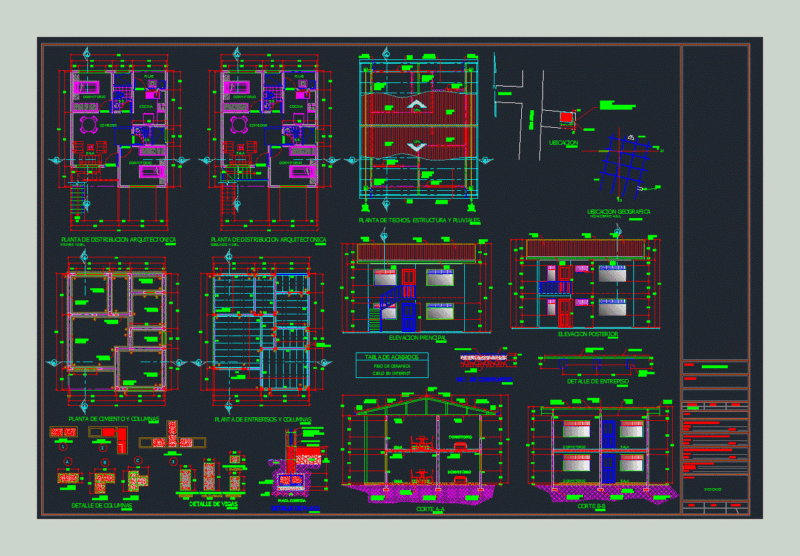
Task: Click the PLANTA DE CIMIENTO Y COLUMNAS title
Action: click(113, 419)
